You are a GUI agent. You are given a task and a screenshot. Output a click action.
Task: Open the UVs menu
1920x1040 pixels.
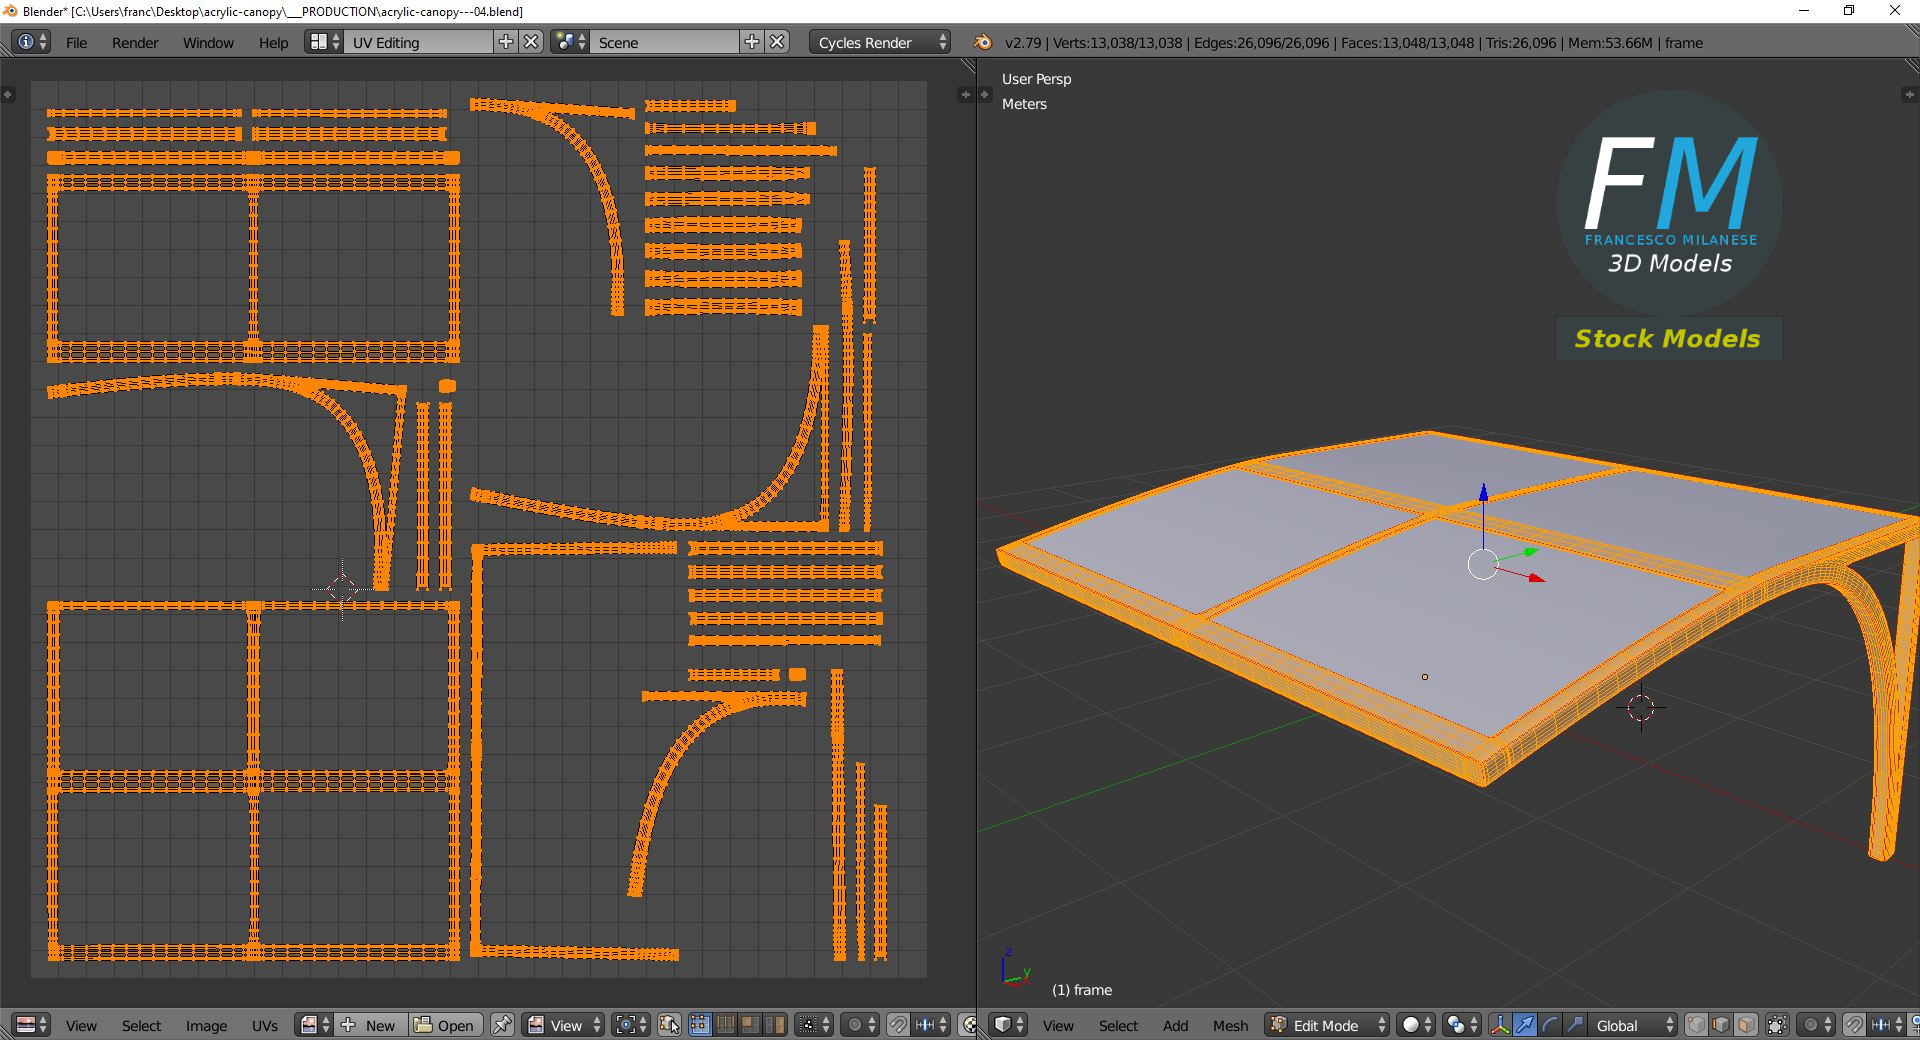[265, 1025]
